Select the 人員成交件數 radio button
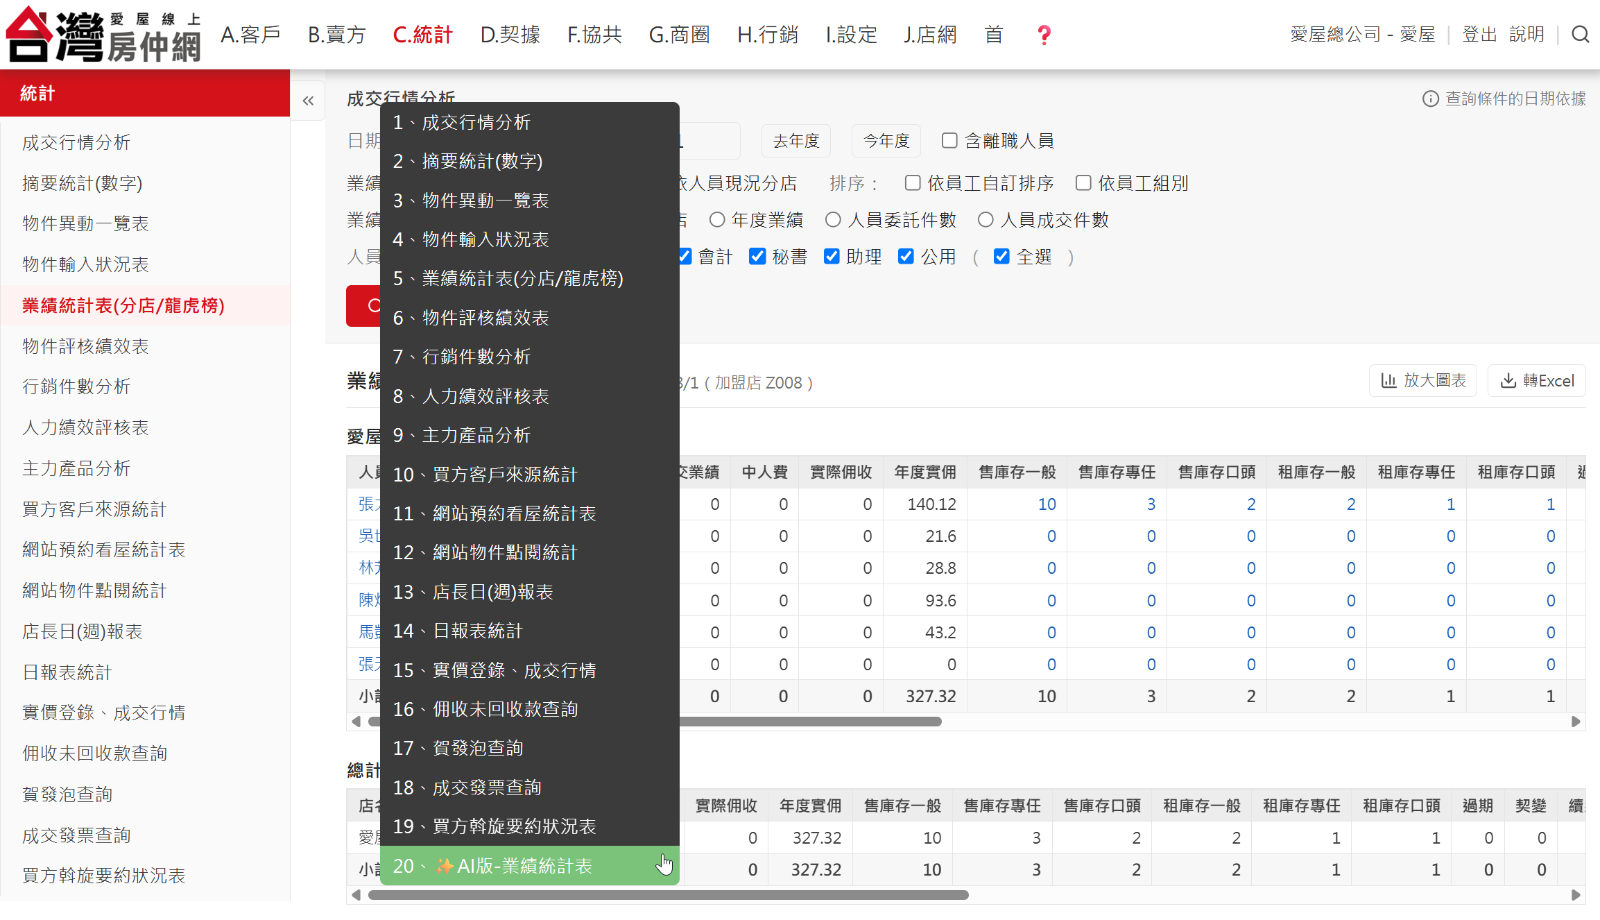The image size is (1600, 920). 986,220
